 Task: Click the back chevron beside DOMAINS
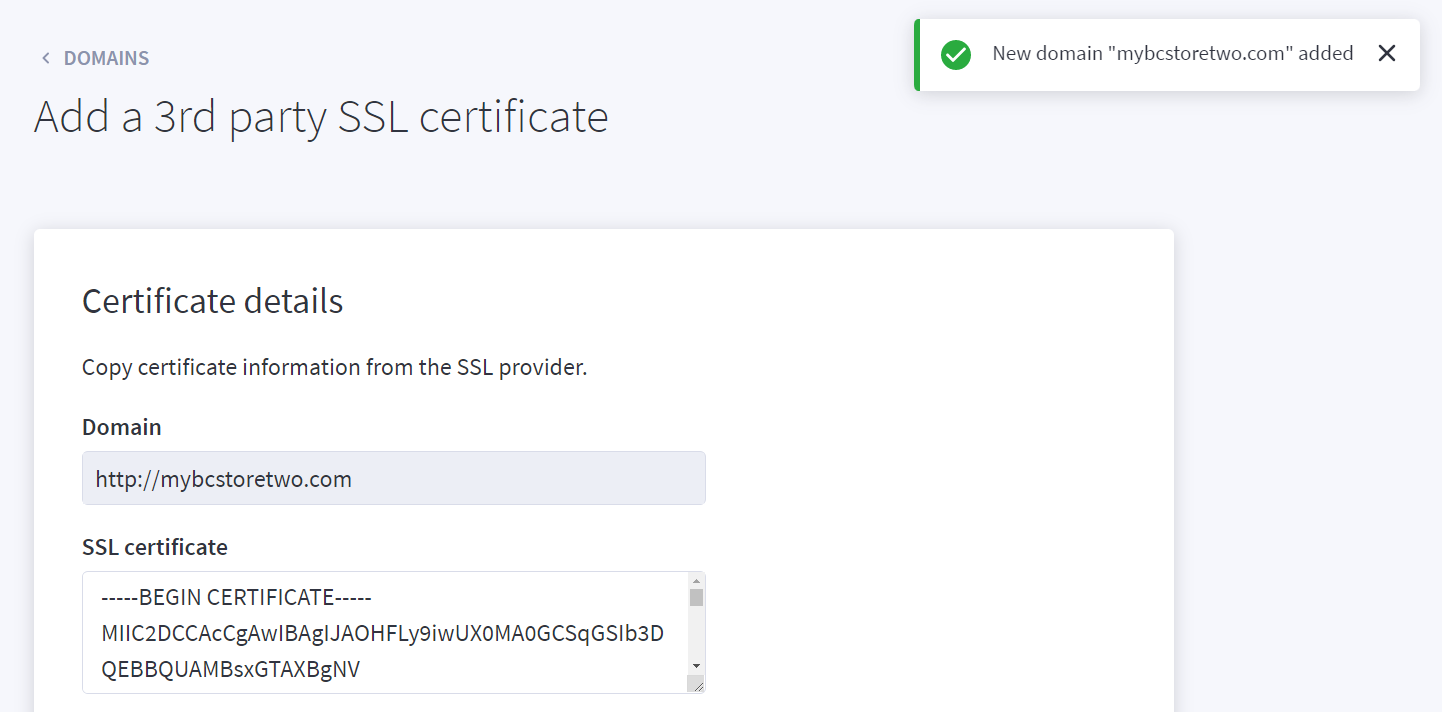[45, 58]
